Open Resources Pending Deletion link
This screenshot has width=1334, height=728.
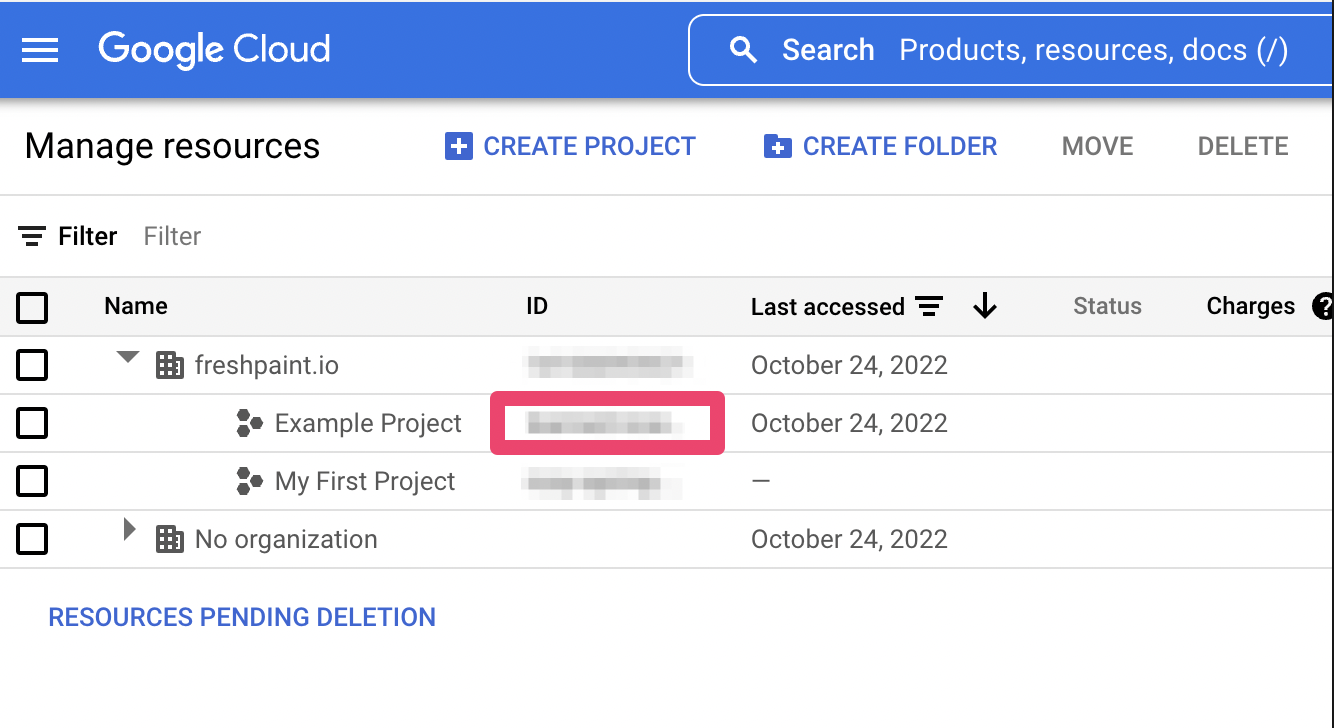[x=242, y=617]
